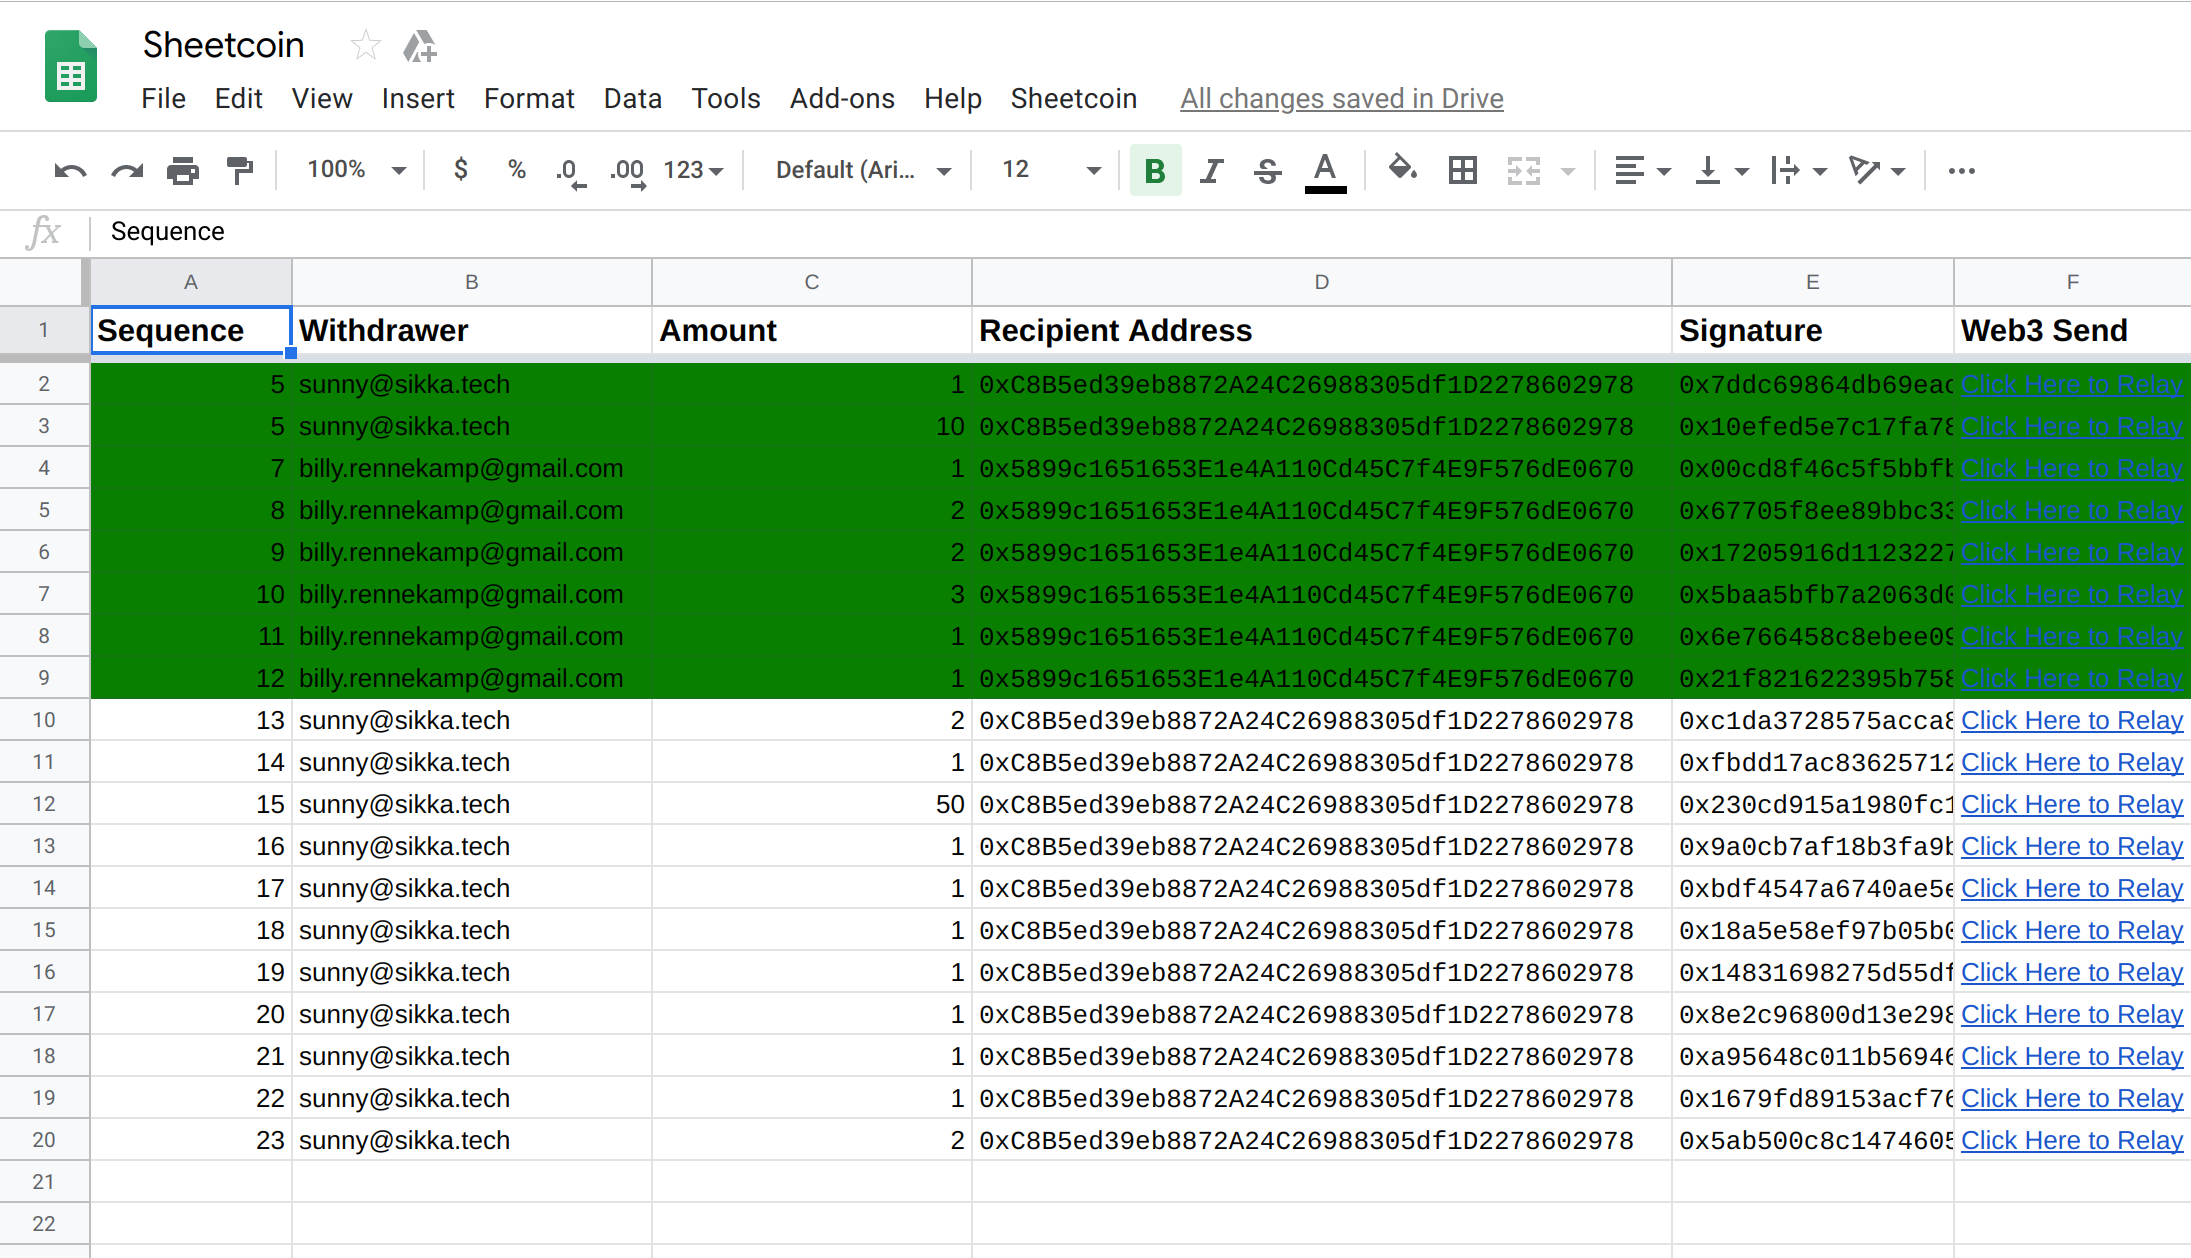Click All changes saved in Drive

[x=1341, y=98]
